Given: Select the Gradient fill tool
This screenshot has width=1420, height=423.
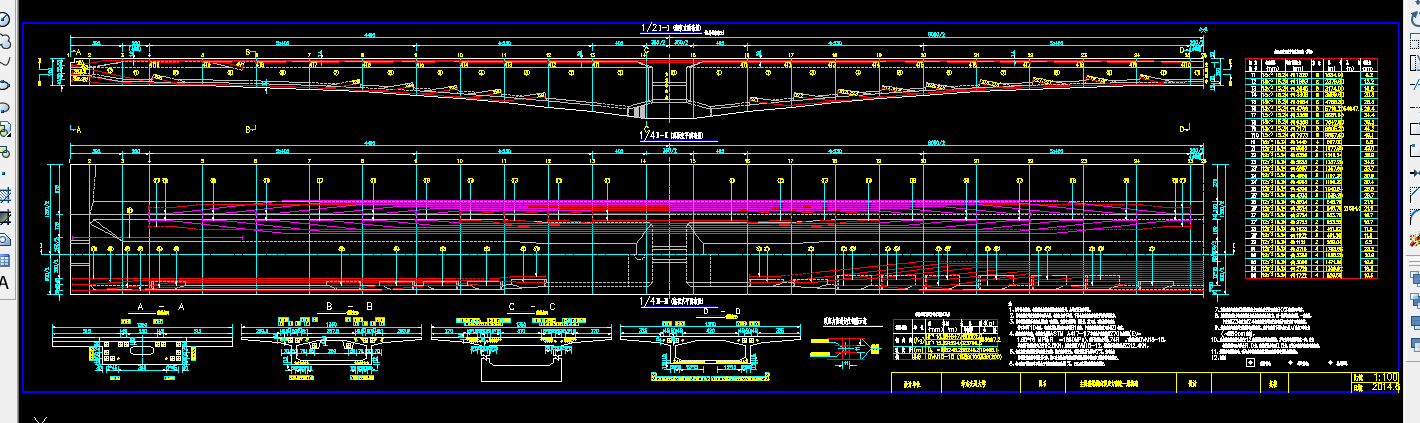Looking at the screenshot, I should click(x=4, y=216).
